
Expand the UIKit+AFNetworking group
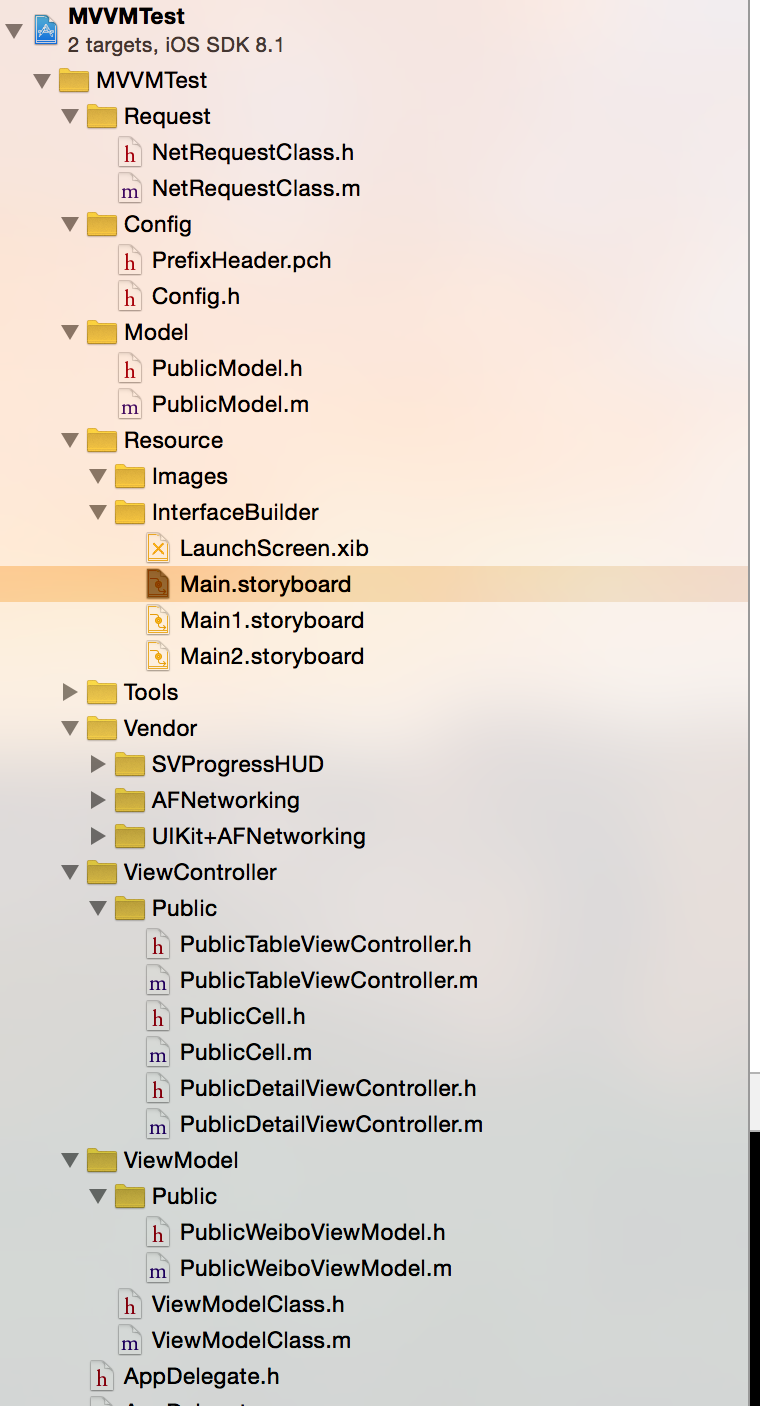98,836
